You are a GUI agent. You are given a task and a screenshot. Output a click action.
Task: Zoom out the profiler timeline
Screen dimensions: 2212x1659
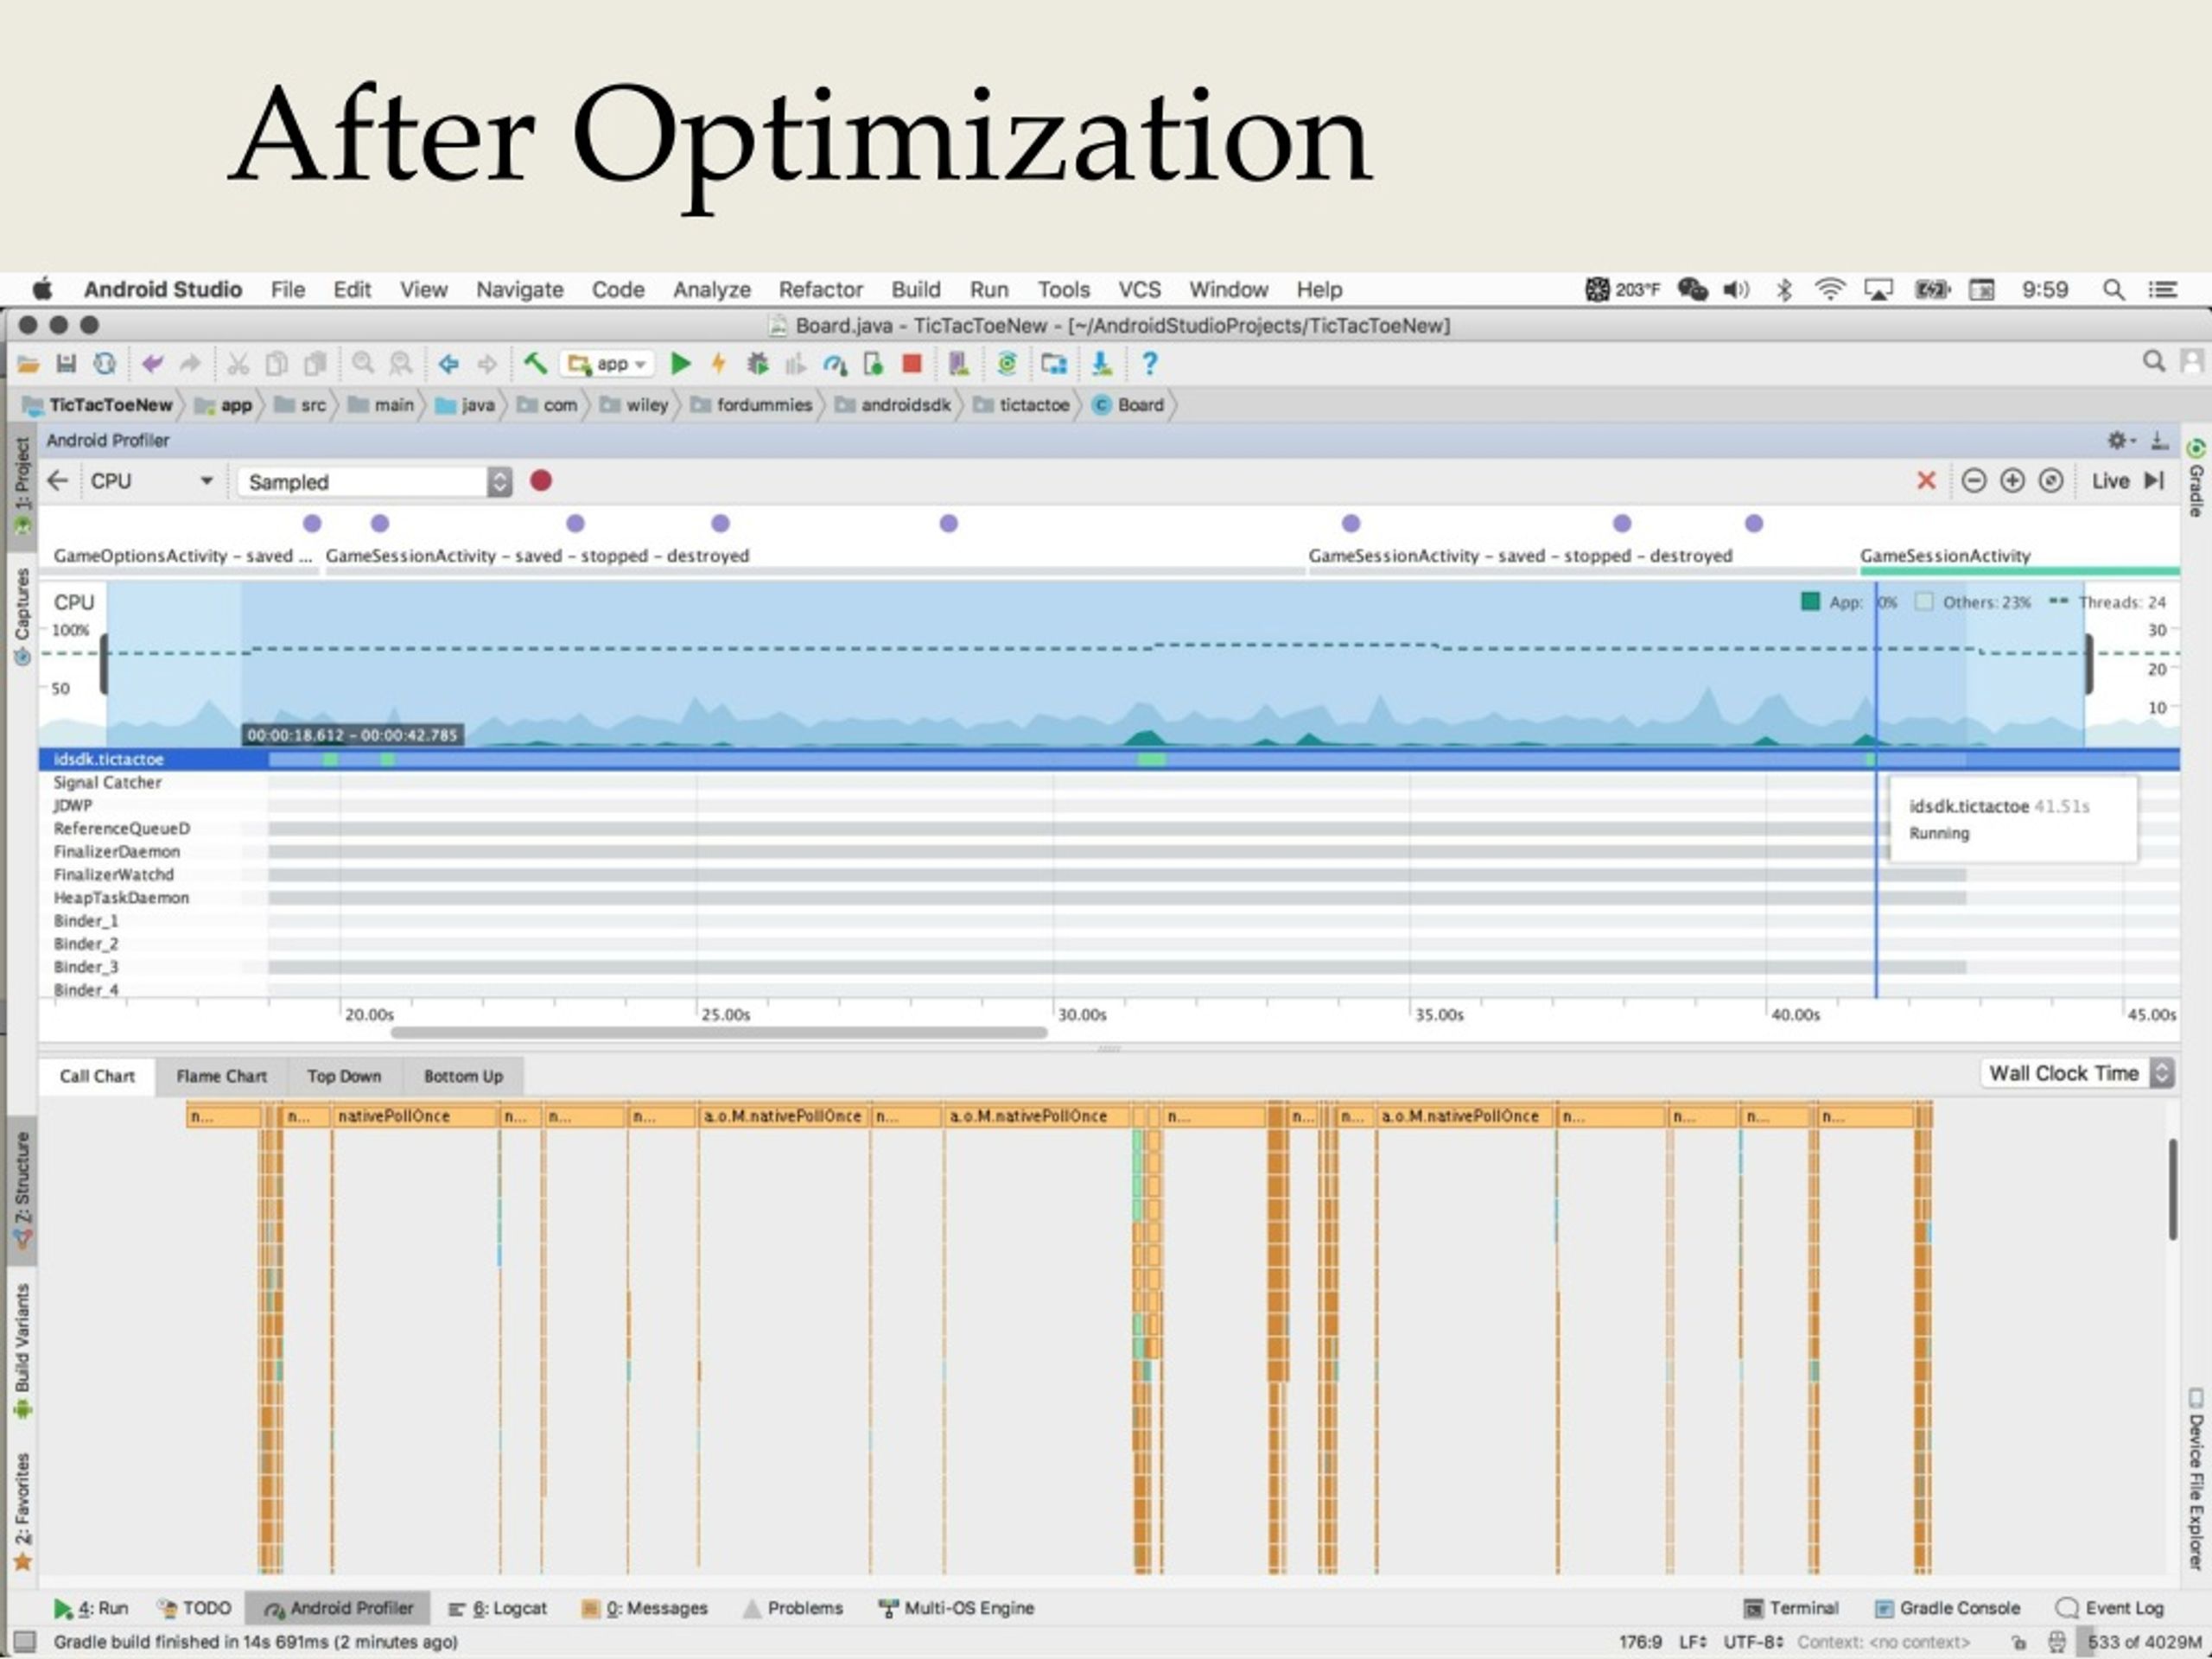click(1973, 481)
